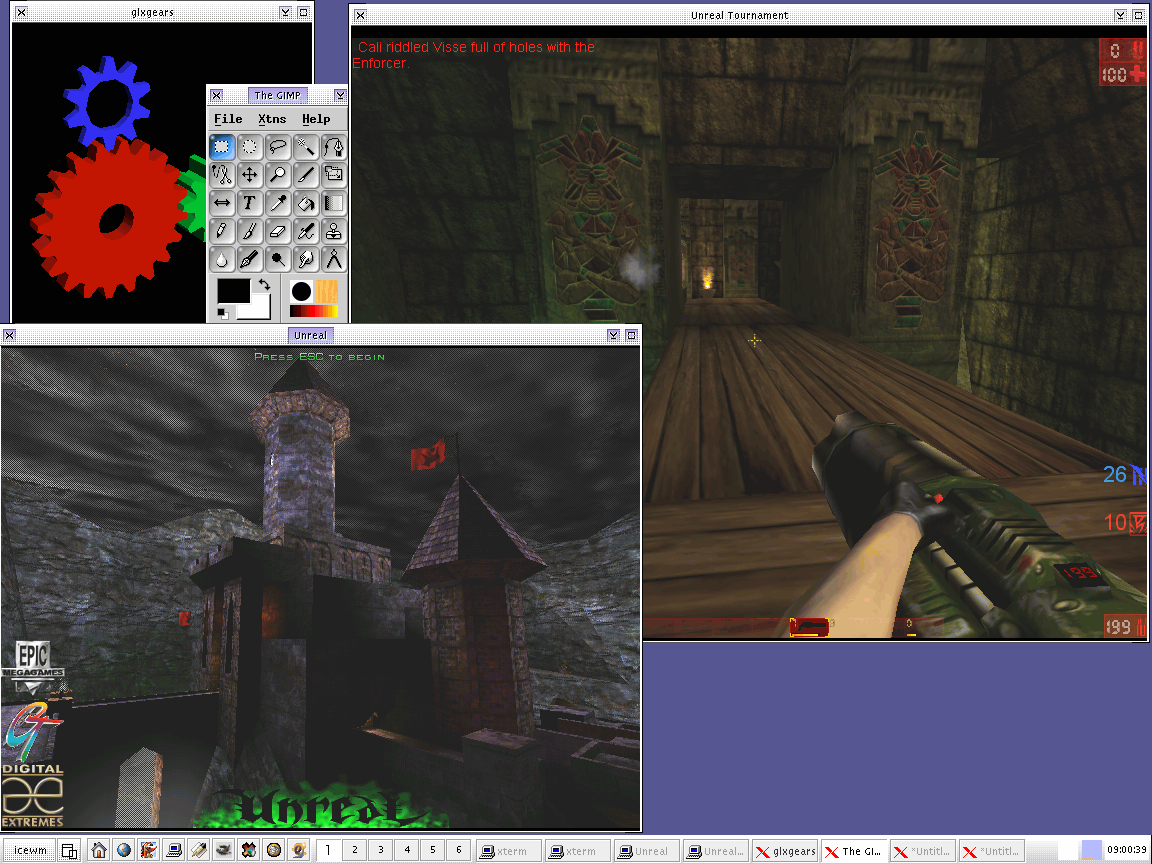Open the File menu in GIMP
The height and width of the screenshot is (864, 1152).
pos(228,119)
